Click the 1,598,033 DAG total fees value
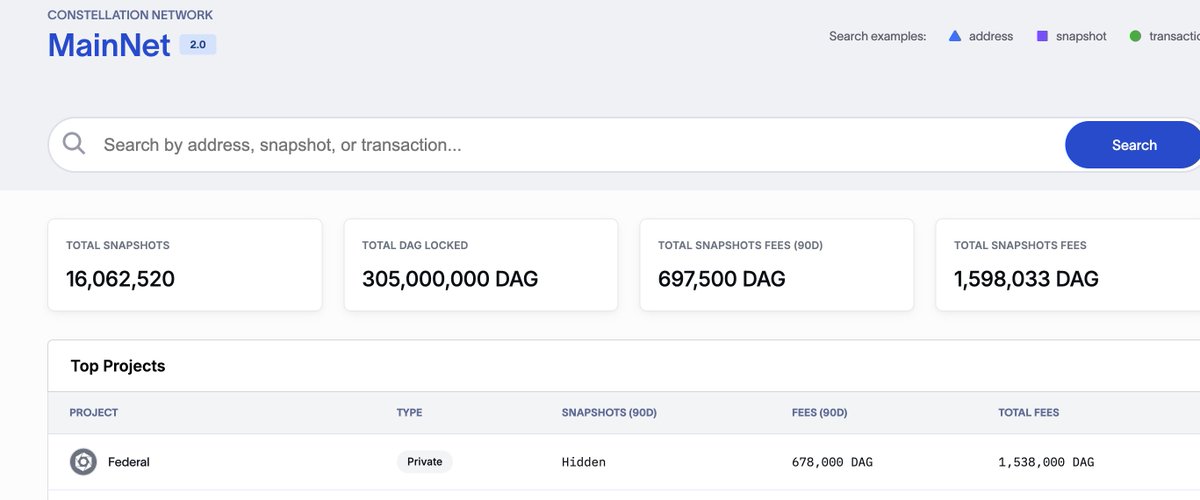The width and height of the screenshot is (1200, 500). tap(1026, 279)
